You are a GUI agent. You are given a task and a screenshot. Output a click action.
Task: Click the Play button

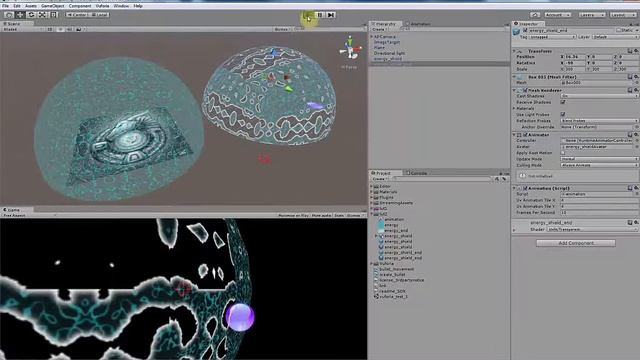(x=308, y=15)
